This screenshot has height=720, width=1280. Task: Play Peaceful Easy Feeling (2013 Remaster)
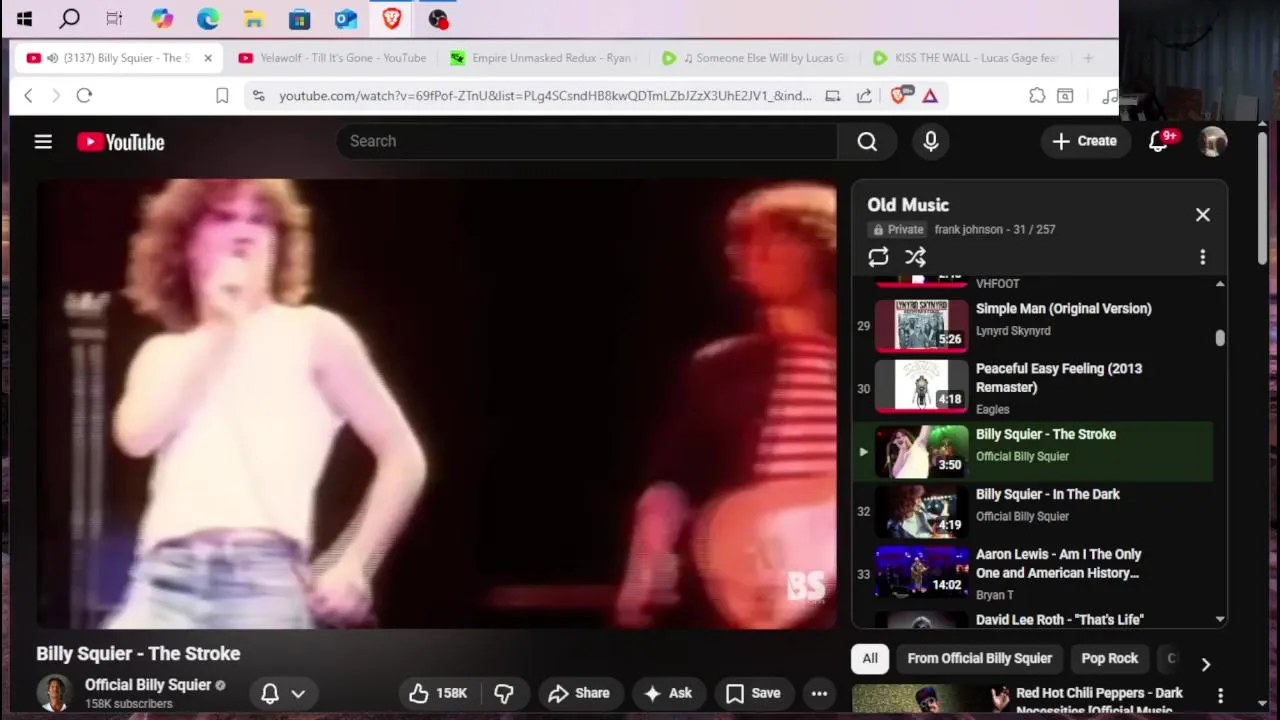point(1033,388)
